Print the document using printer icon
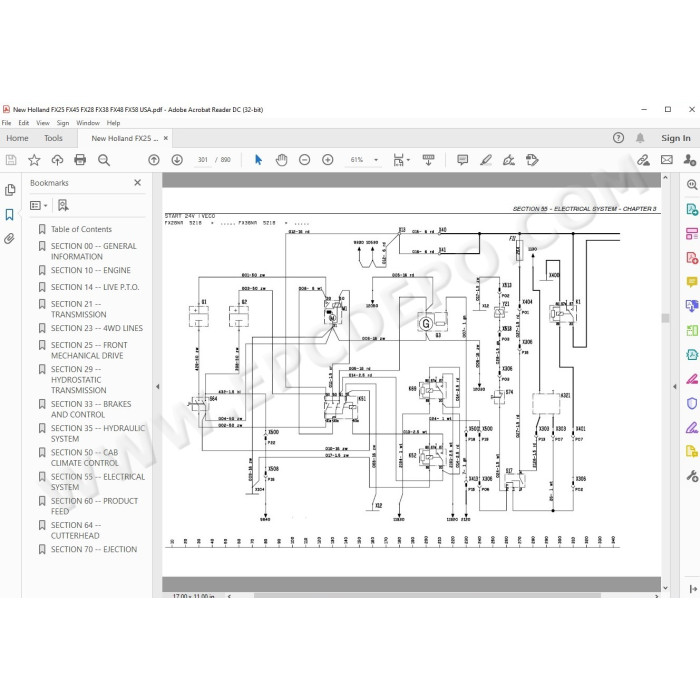 80,160
